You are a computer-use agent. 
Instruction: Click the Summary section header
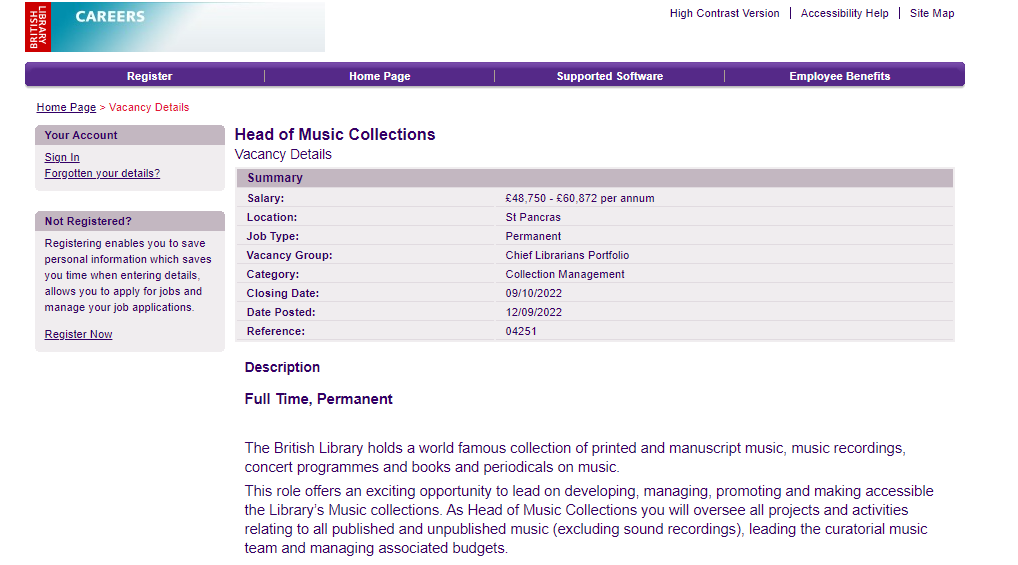[595, 178]
